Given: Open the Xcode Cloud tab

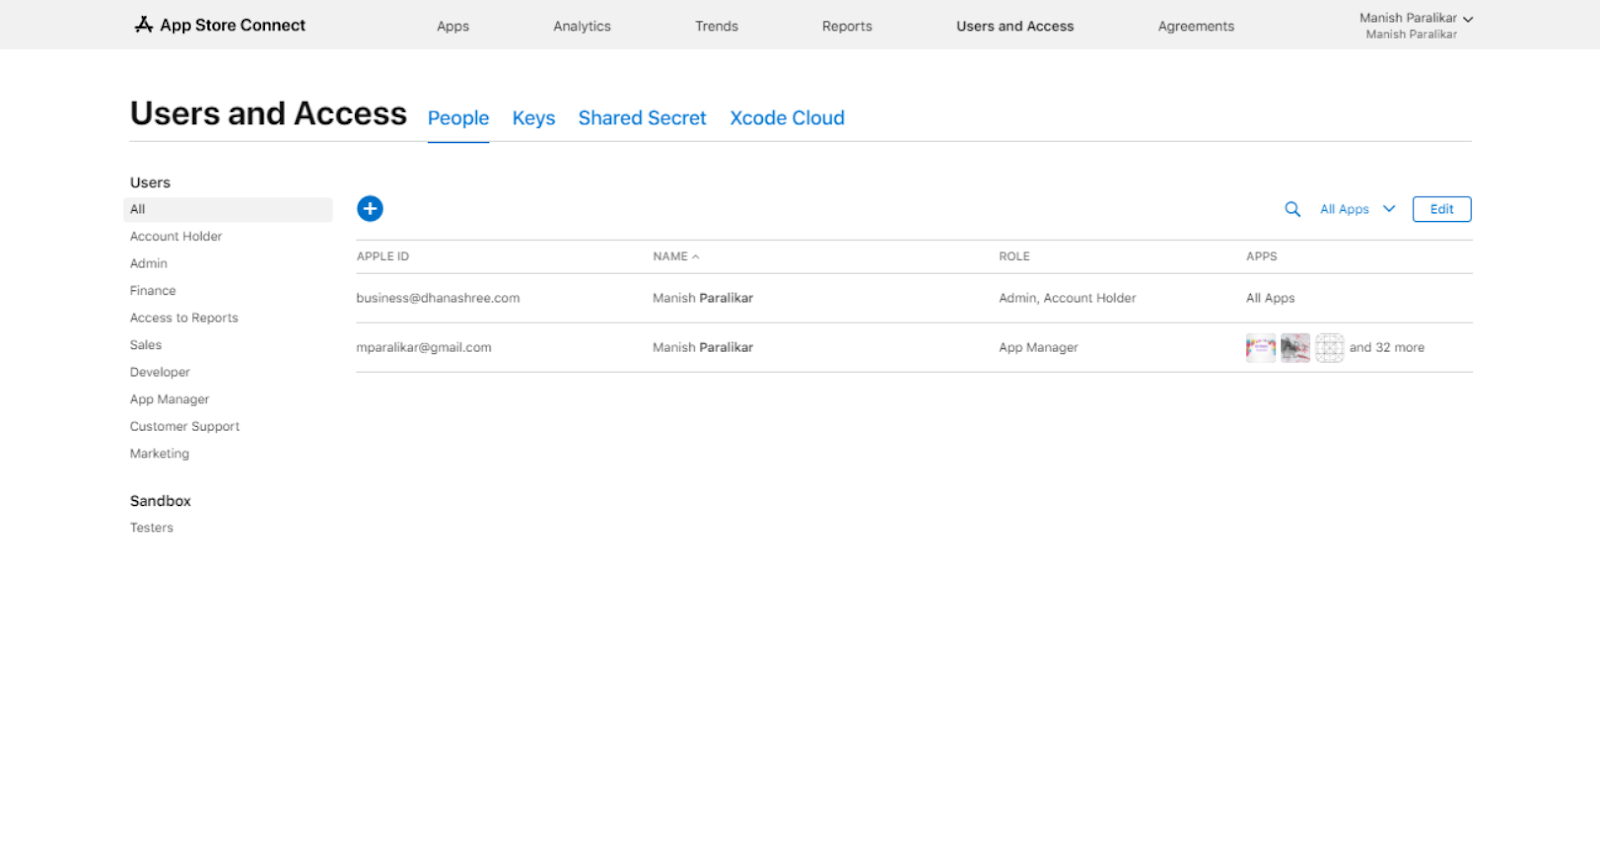Looking at the screenshot, I should point(787,118).
